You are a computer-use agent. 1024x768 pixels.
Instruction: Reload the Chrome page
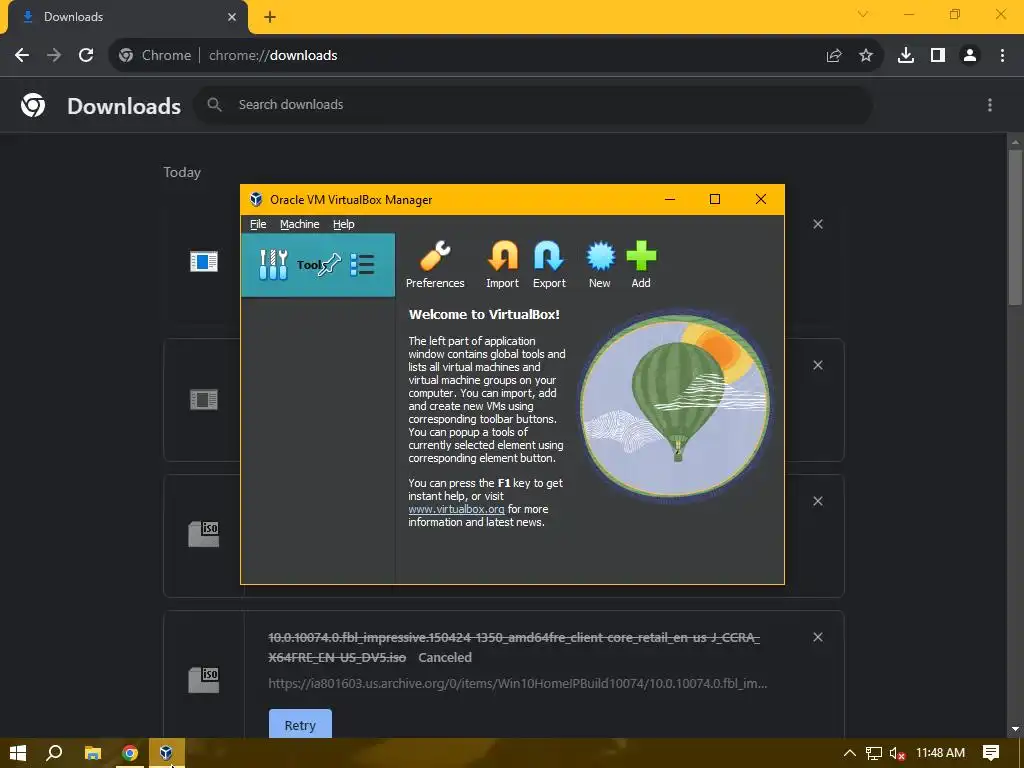86,56
